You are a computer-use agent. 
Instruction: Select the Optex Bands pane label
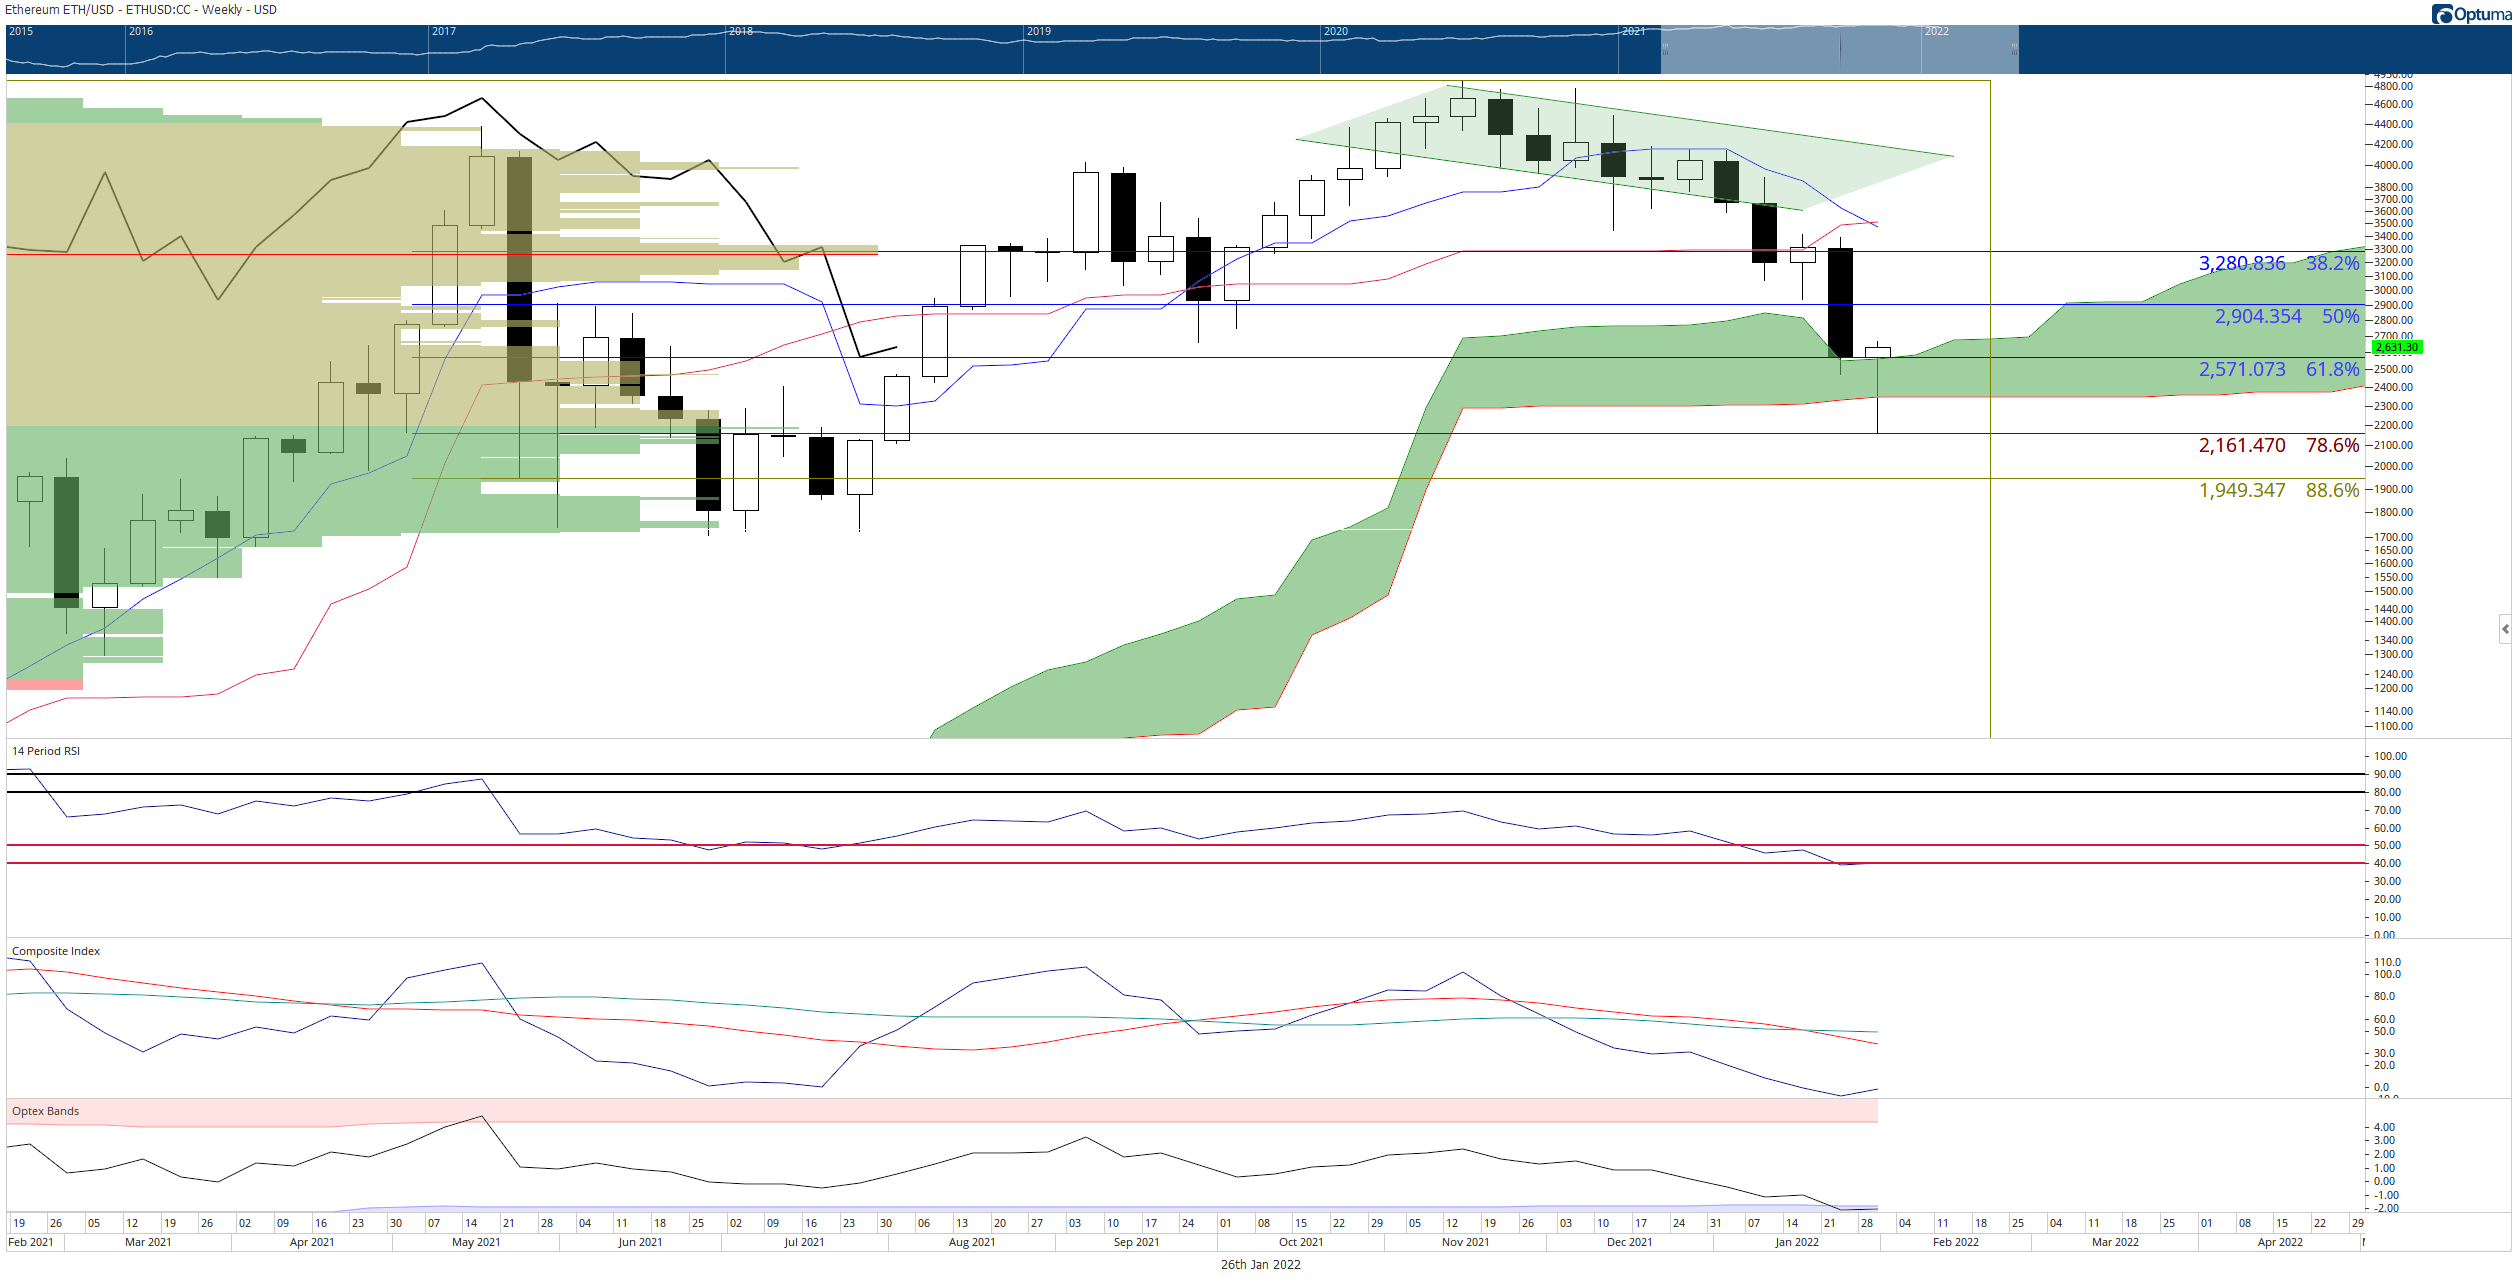pos(45,1111)
